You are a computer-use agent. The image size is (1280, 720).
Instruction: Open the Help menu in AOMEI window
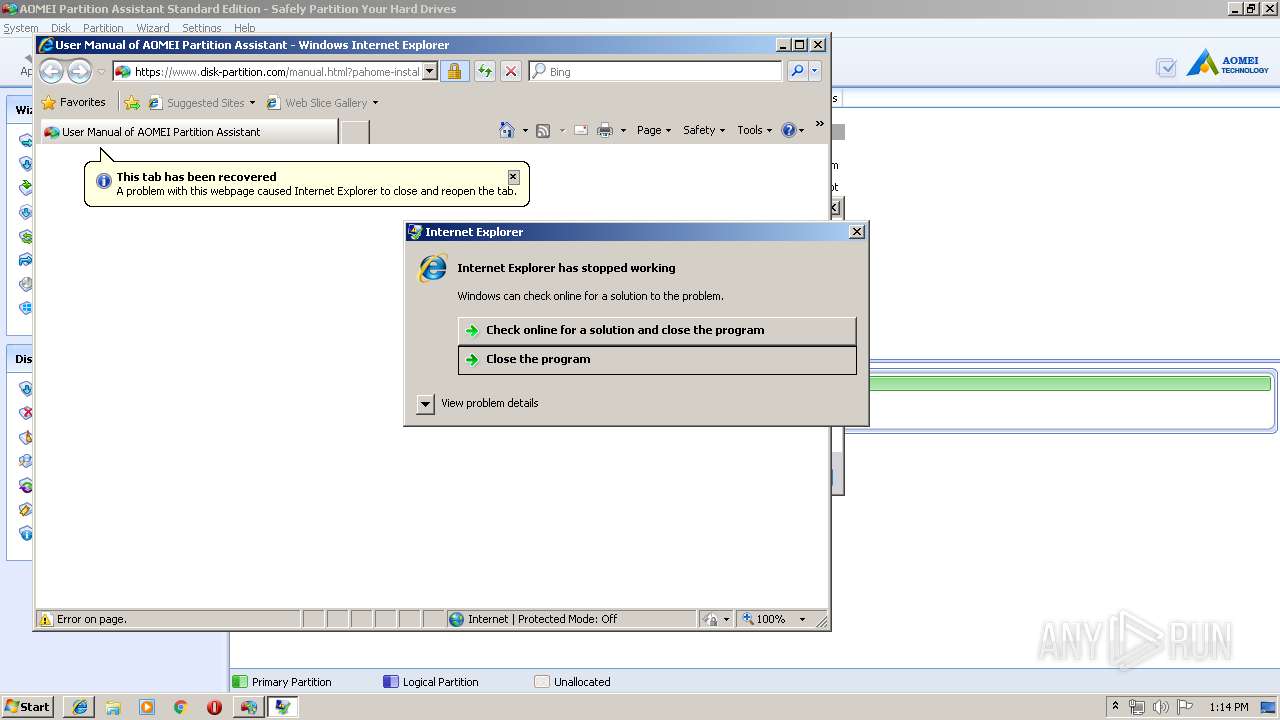(x=244, y=28)
